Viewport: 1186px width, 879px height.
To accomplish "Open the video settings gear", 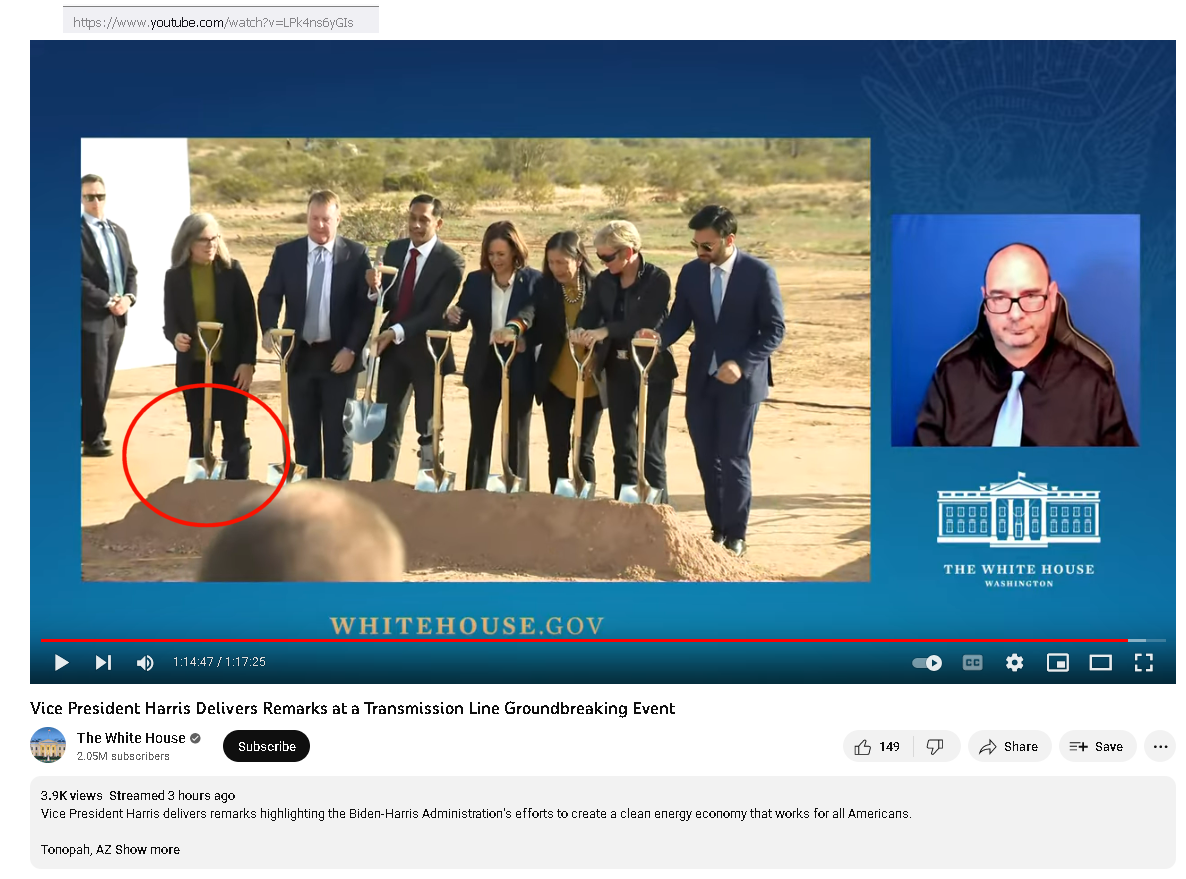I will [x=1014, y=663].
